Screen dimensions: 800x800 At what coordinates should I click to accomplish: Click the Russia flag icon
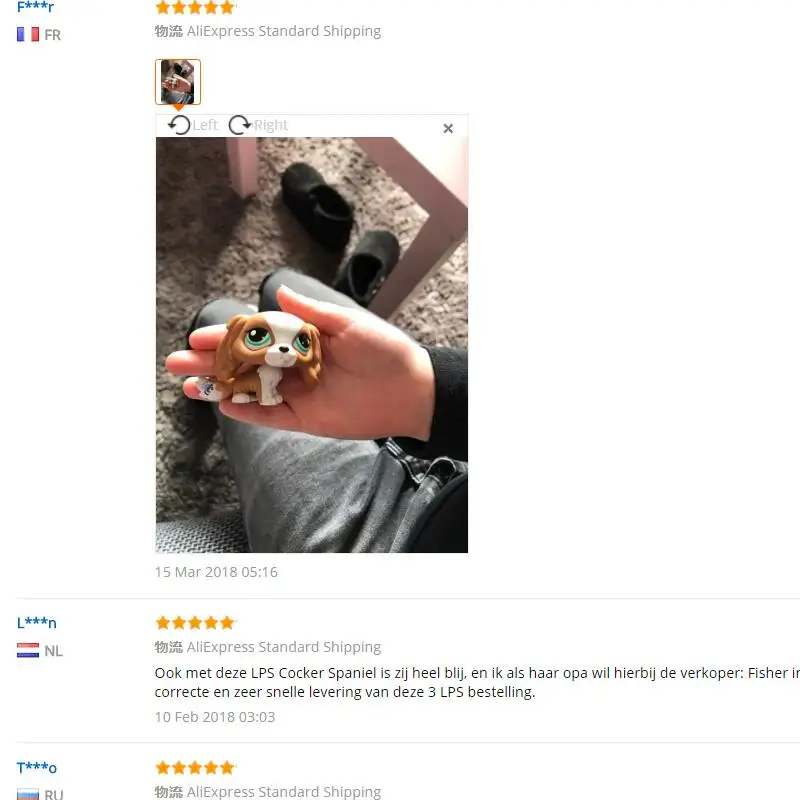[x=28, y=794]
